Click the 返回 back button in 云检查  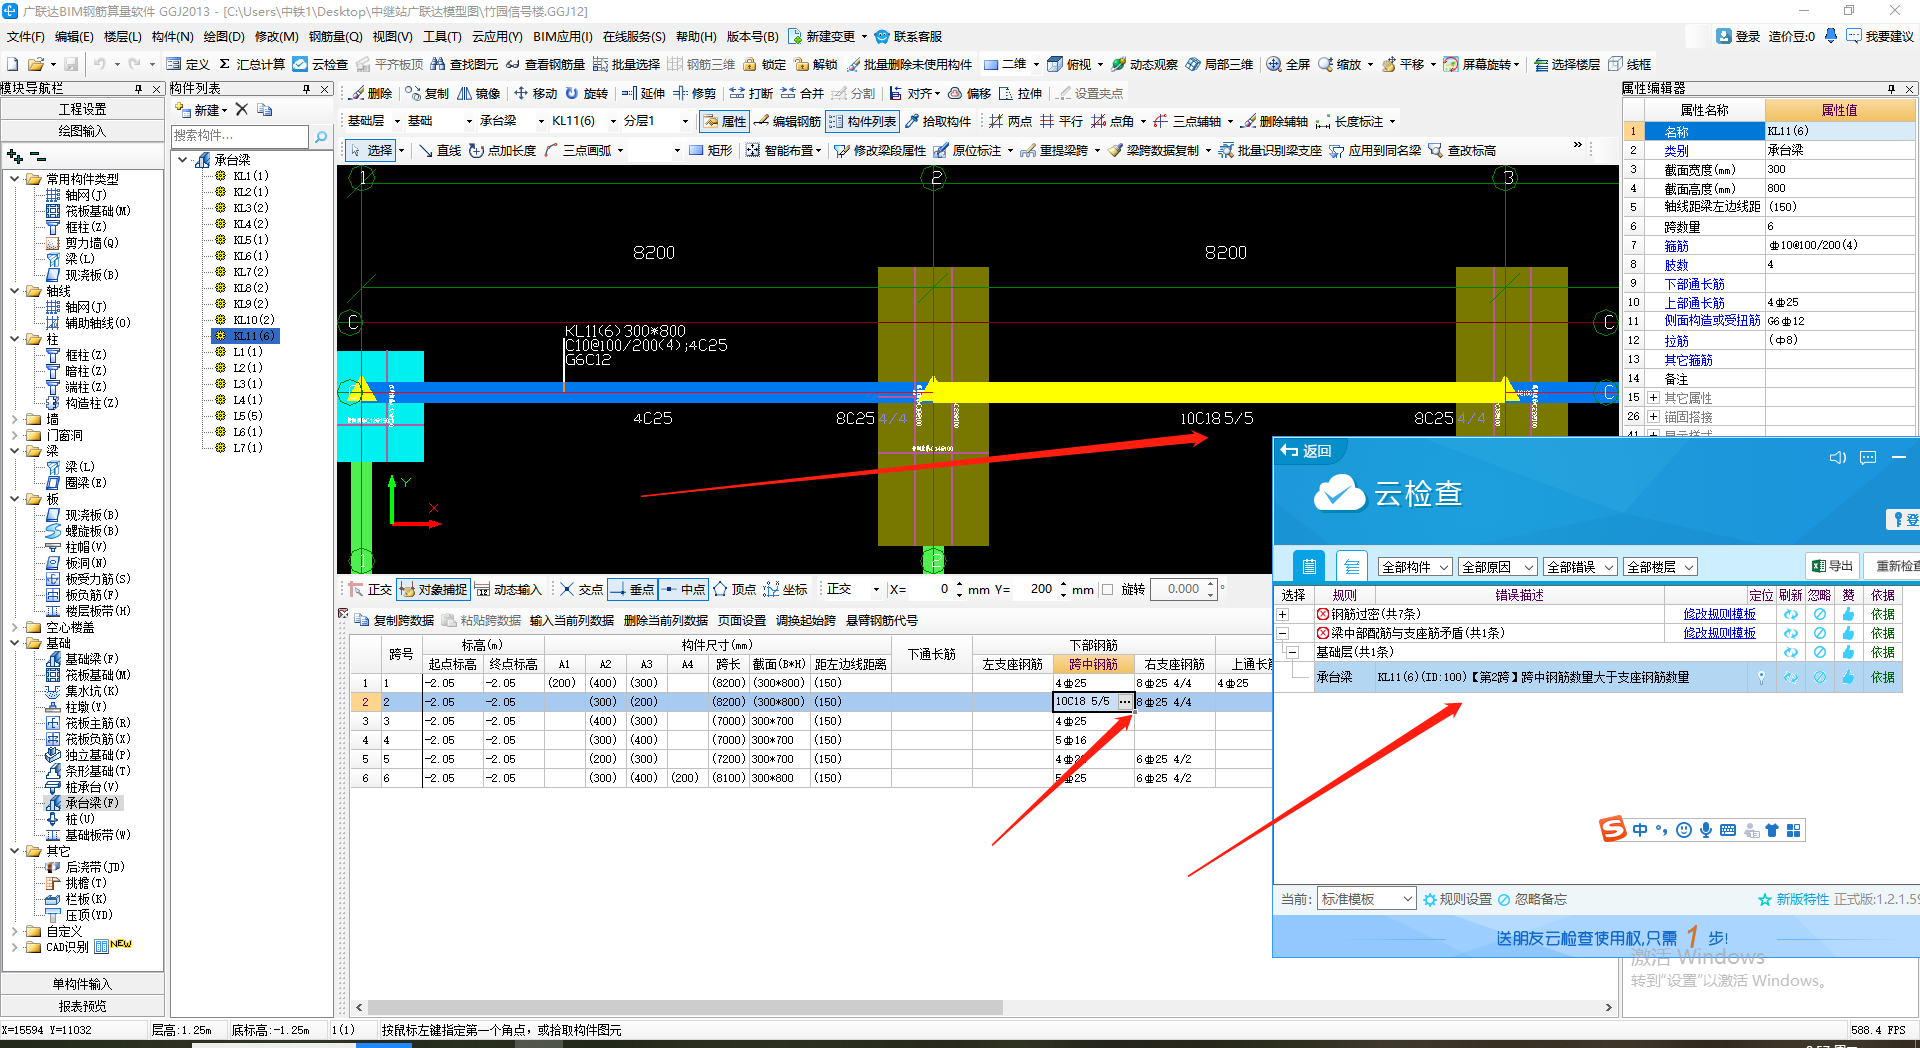point(1307,451)
